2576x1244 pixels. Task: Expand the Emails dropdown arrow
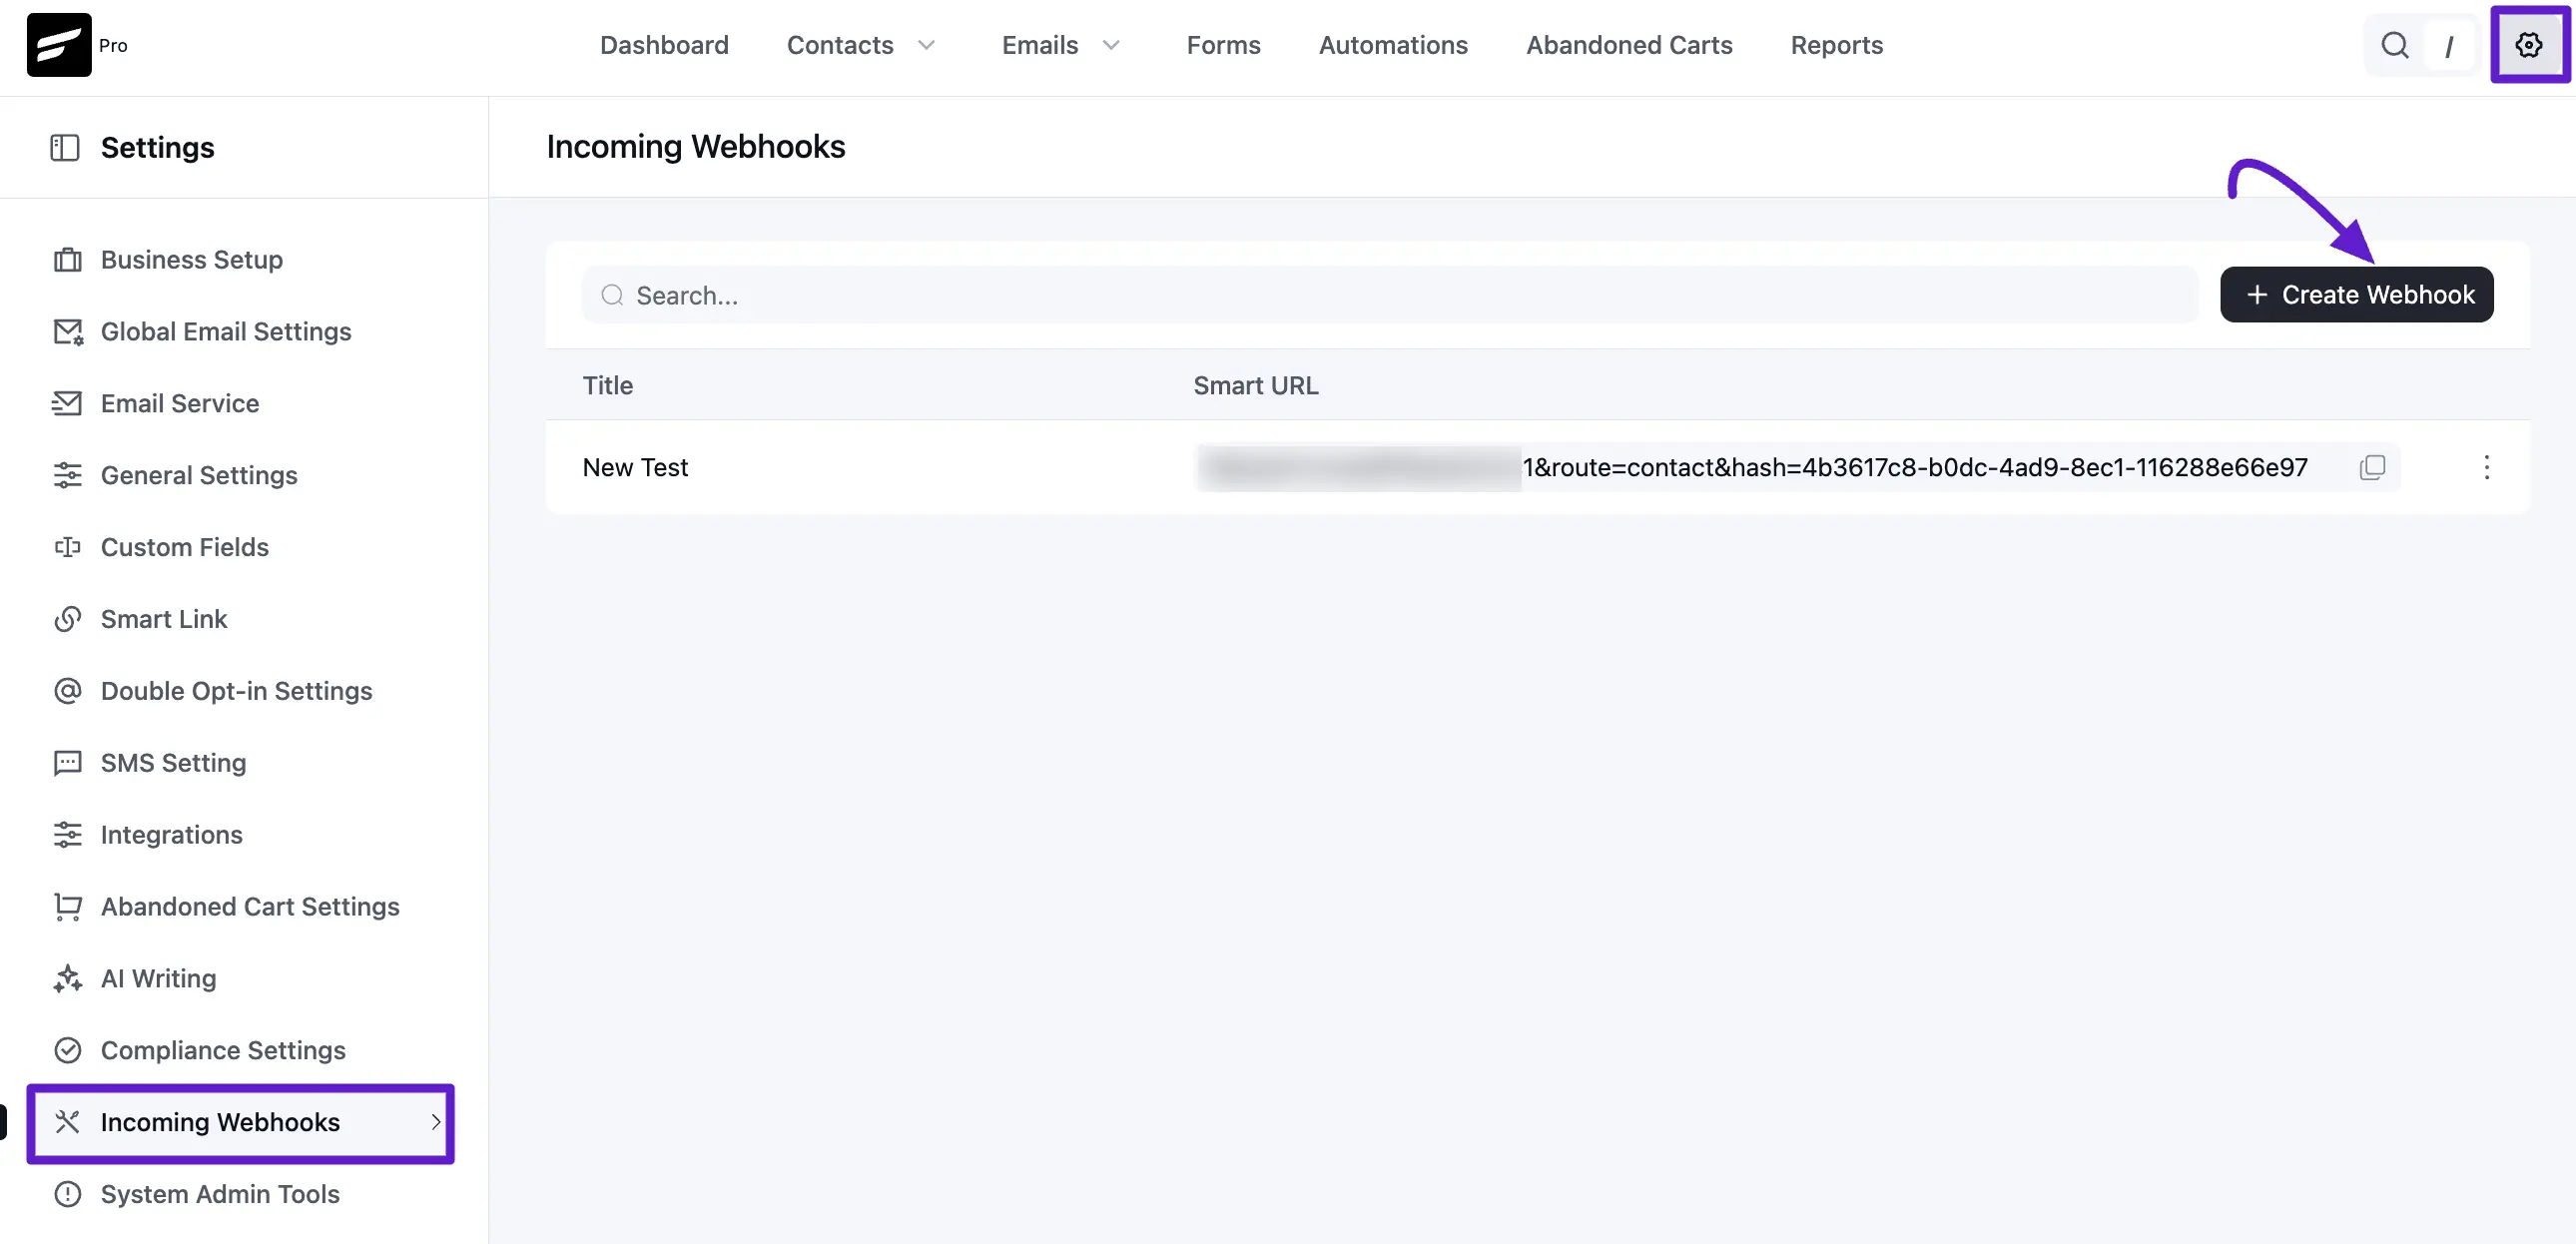(x=1111, y=45)
